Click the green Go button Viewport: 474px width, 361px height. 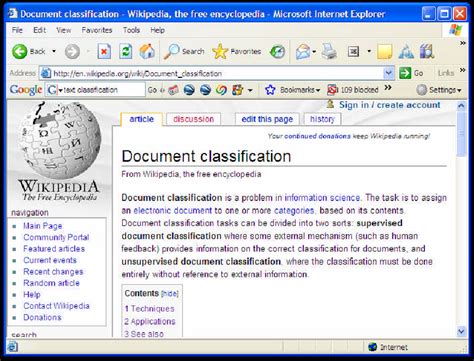[411, 73]
